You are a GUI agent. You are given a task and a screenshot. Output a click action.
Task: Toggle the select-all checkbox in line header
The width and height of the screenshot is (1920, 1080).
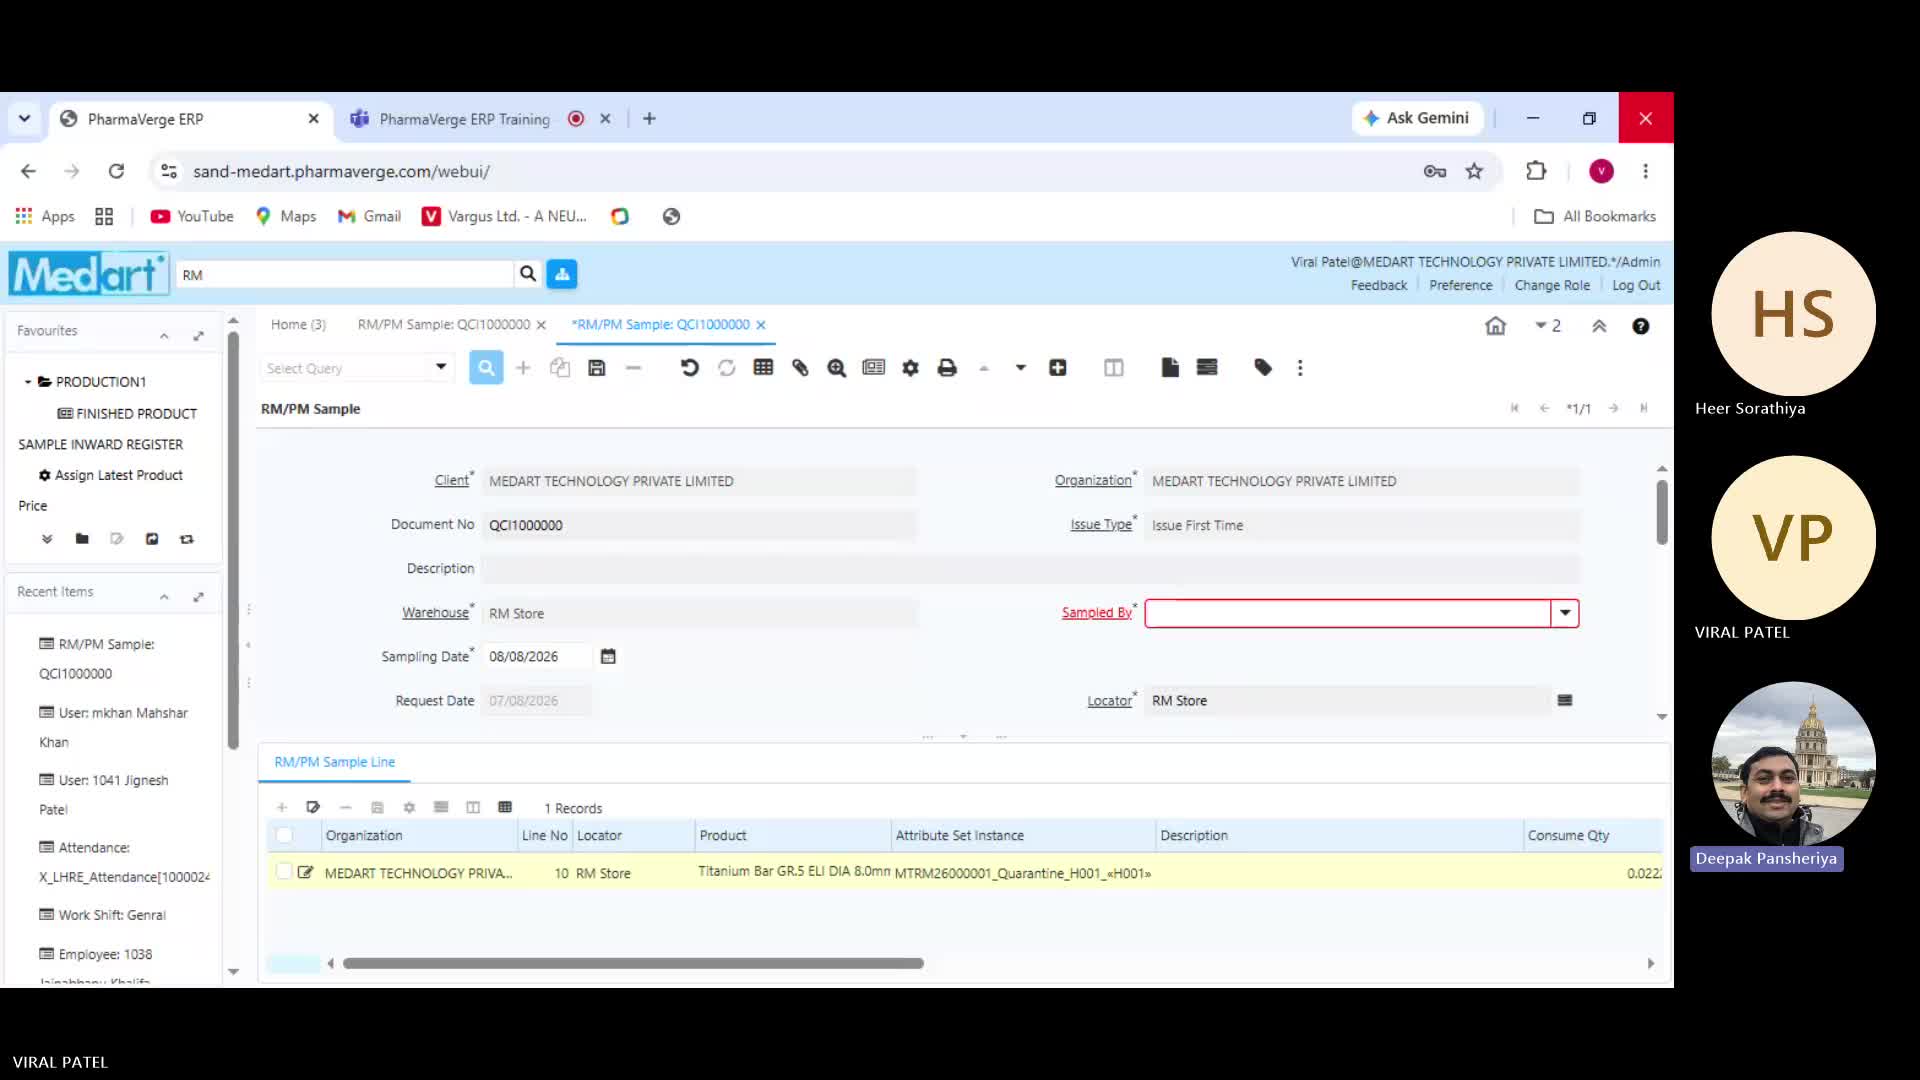[x=284, y=835]
